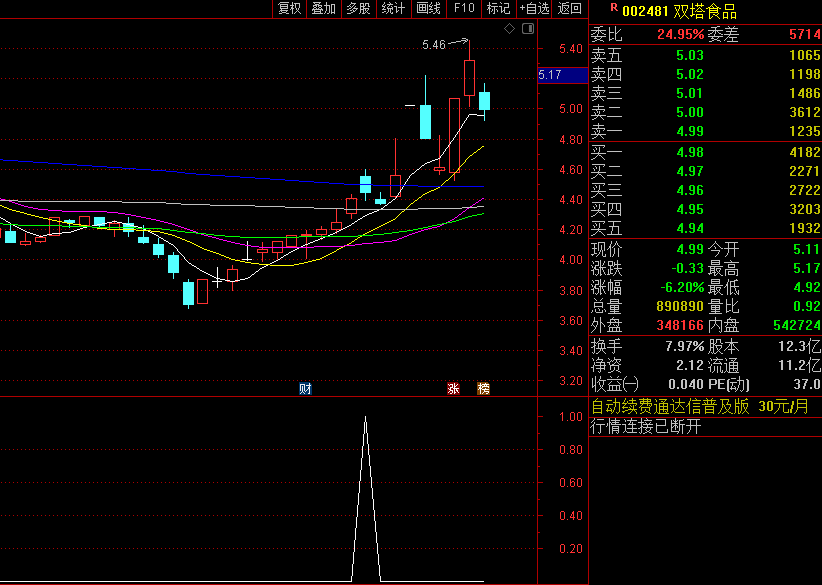Open F10 company information

pyautogui.click(x=463, y=9)
